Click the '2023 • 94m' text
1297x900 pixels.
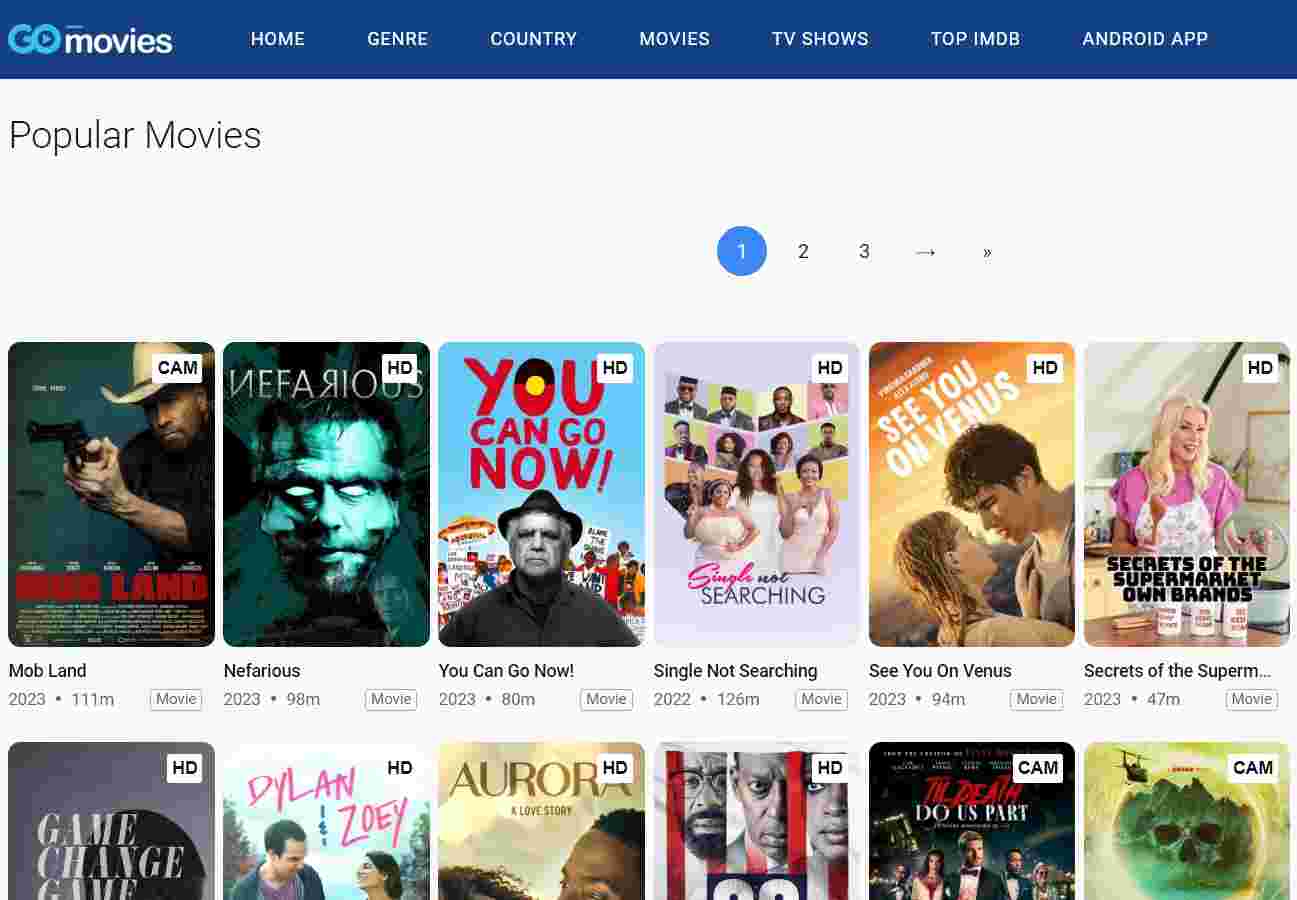point(917,699)
